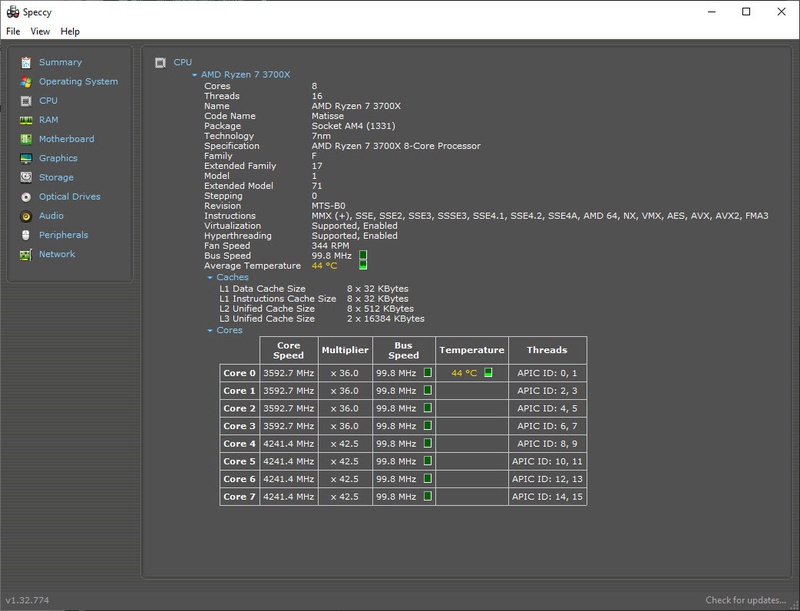Click the Fan Speed 344 RPM value
The width and height of the screenshot is (800, 611).
(x=331, y=246)
